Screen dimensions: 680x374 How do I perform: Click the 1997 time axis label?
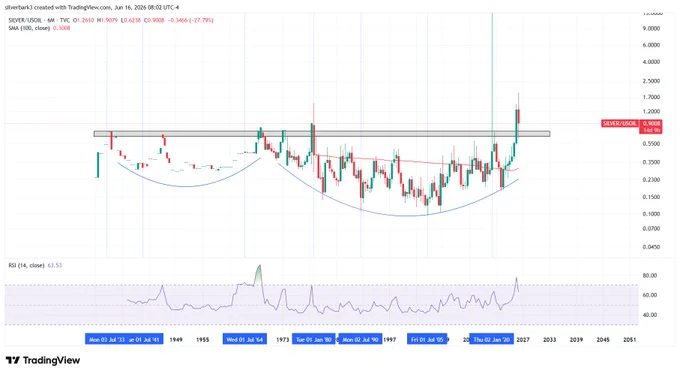point(389,340)
